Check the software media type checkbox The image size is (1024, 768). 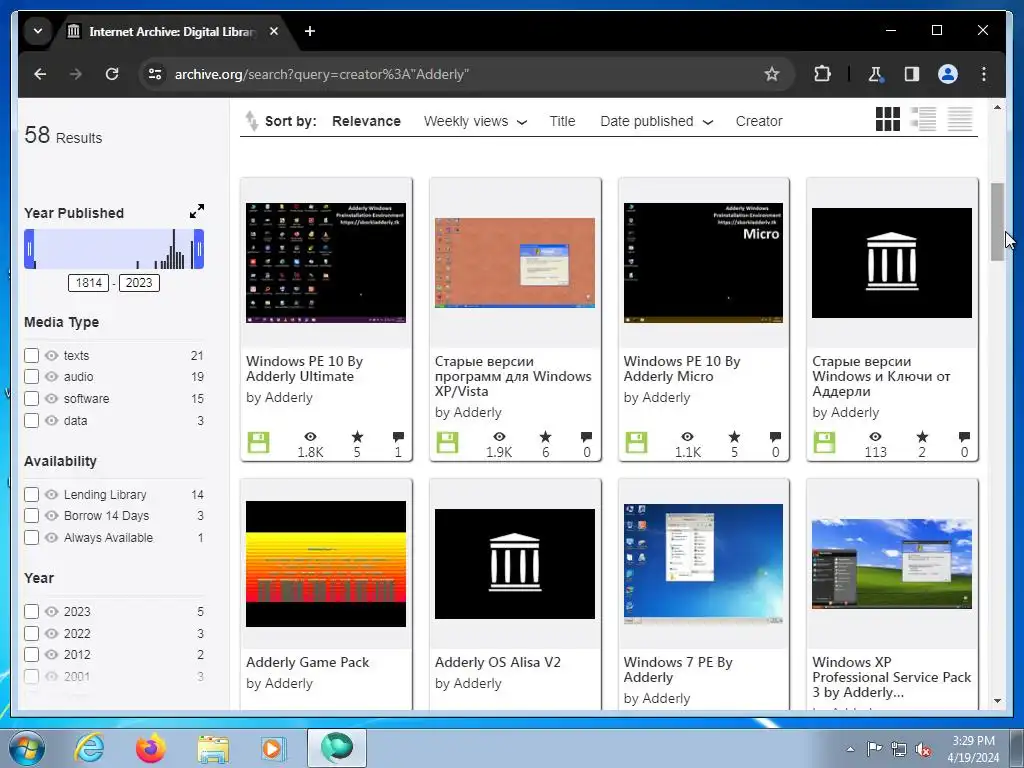(31, 398)
